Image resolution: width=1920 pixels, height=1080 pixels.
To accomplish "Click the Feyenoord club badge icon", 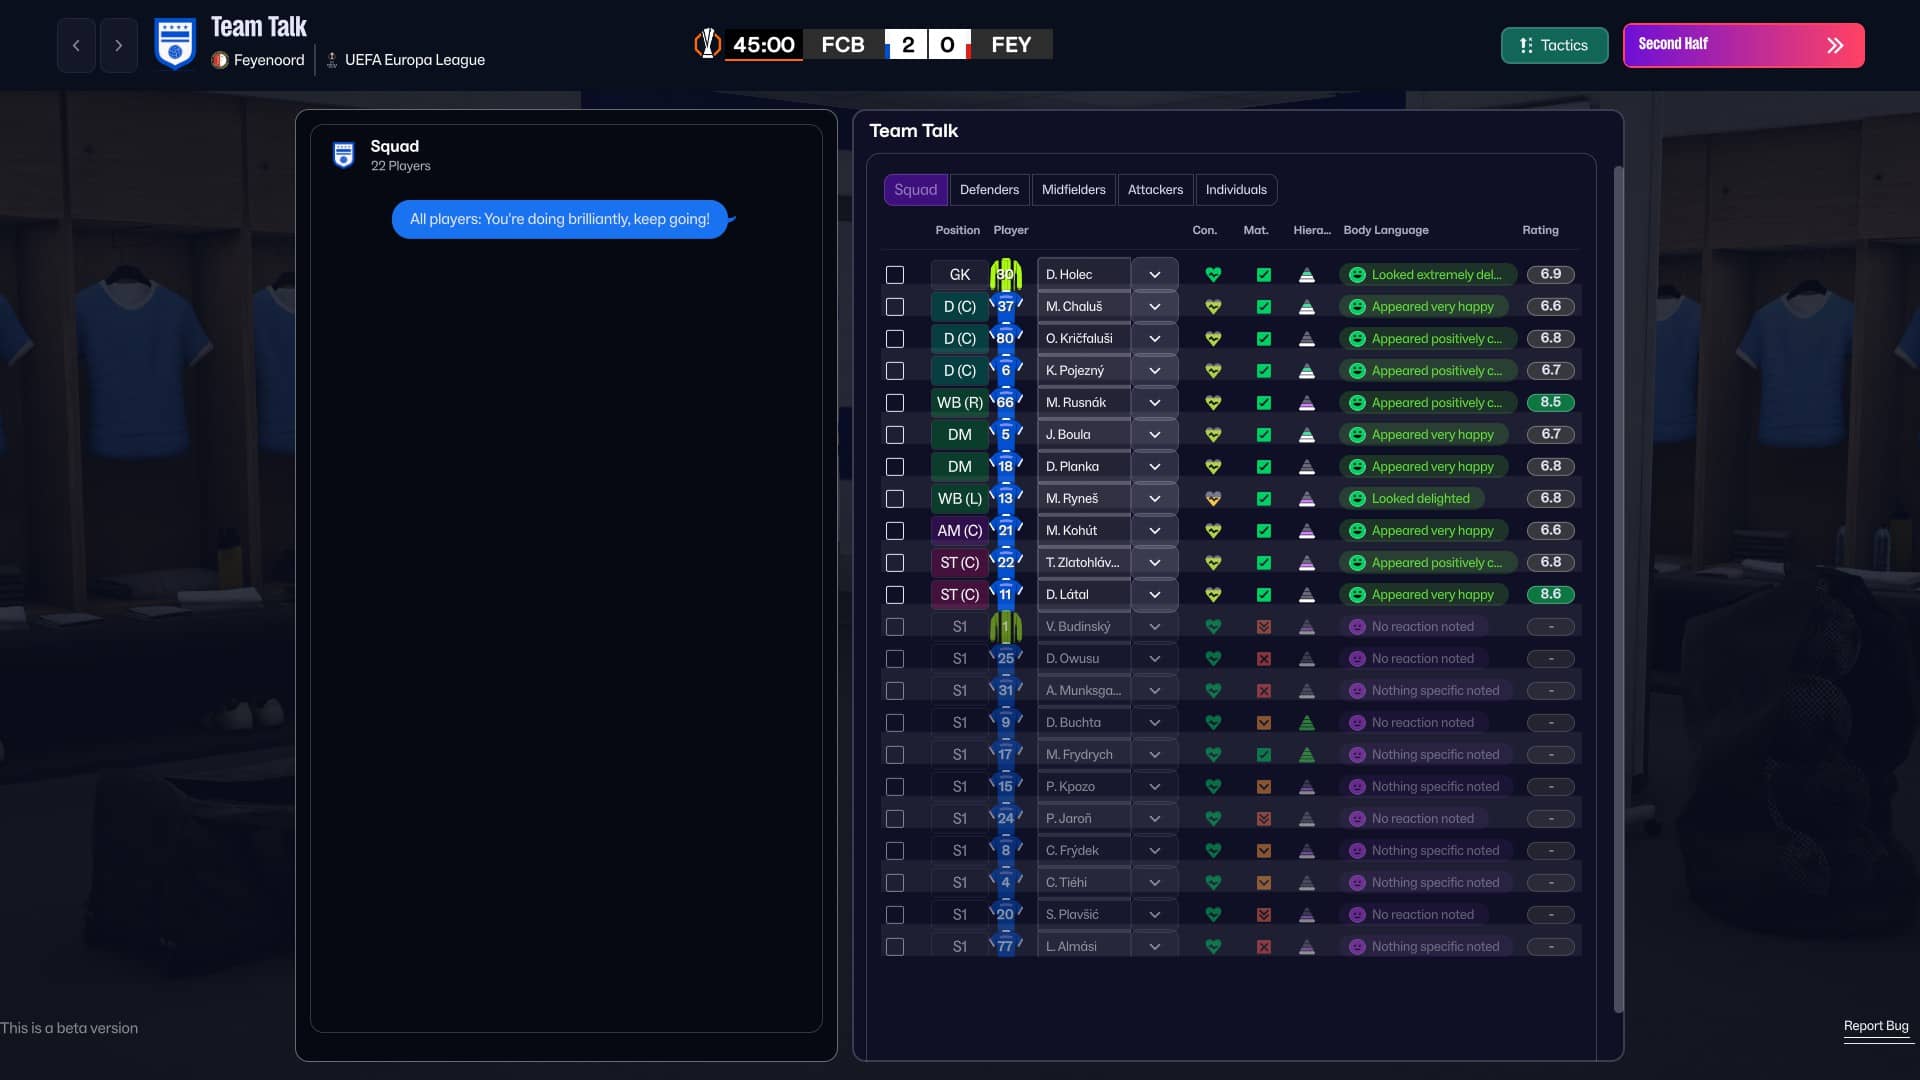I will coord(220,60).
